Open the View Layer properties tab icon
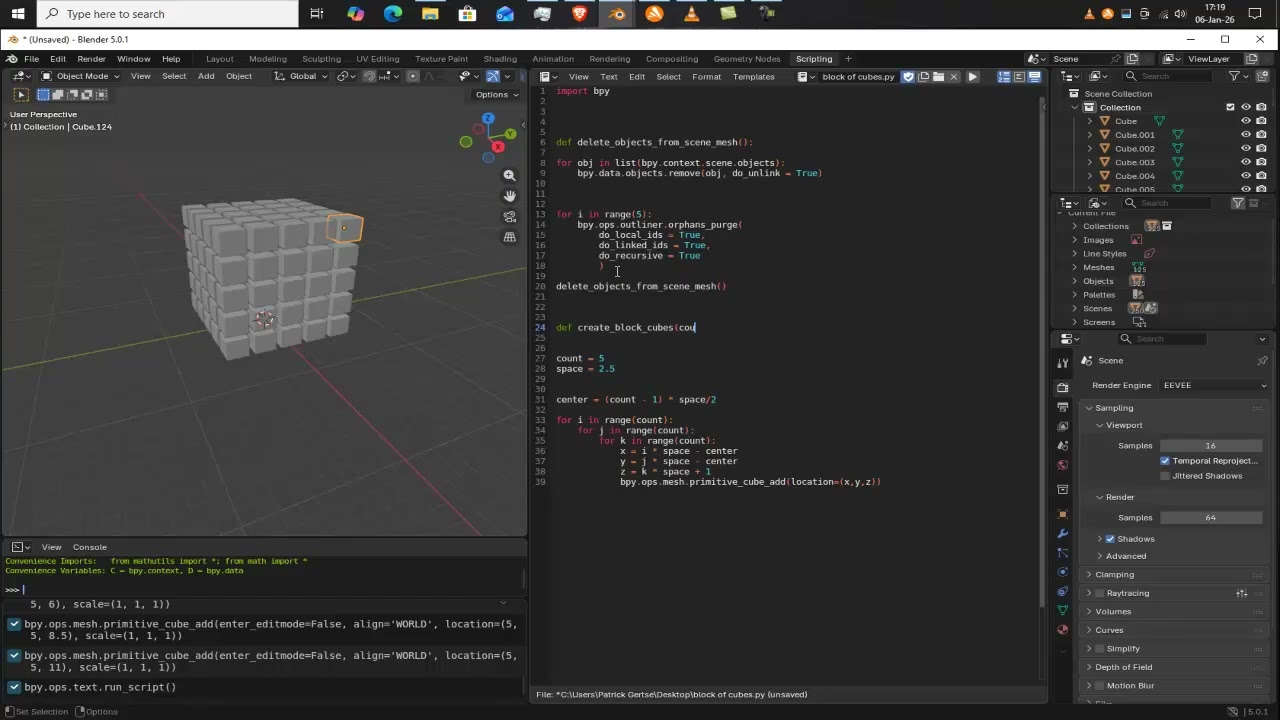 1062,426
